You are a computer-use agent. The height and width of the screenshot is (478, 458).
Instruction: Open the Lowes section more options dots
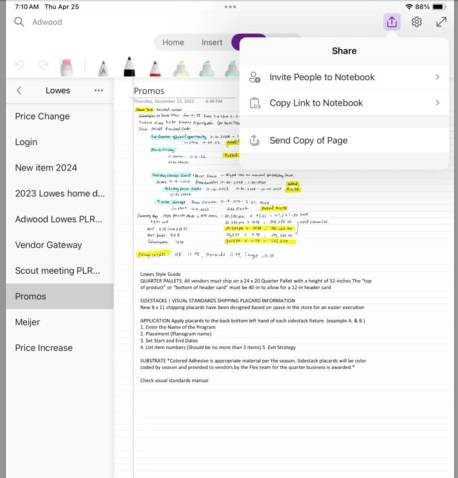tap(99, 90)
